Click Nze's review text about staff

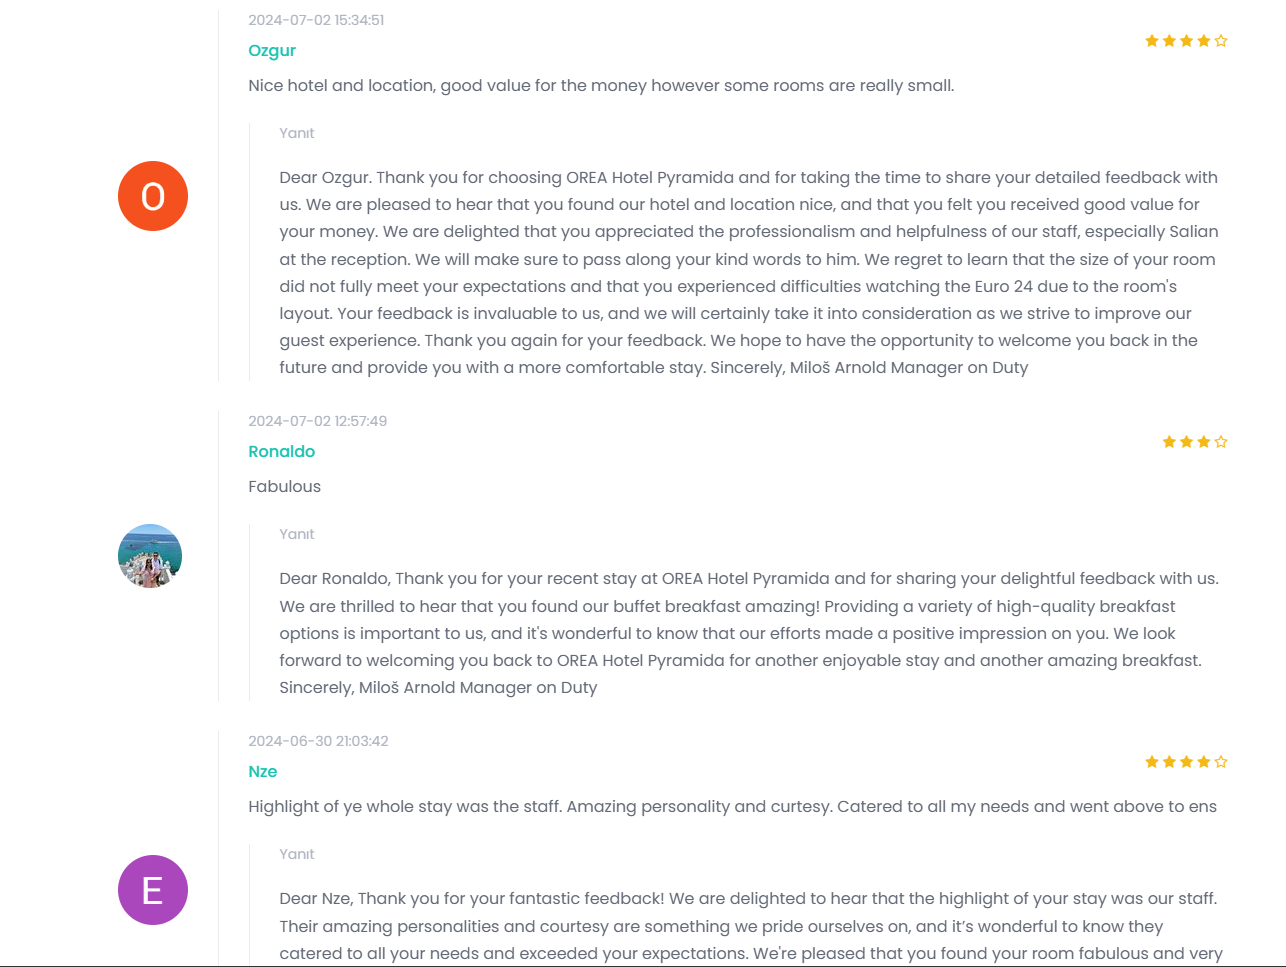732,807
